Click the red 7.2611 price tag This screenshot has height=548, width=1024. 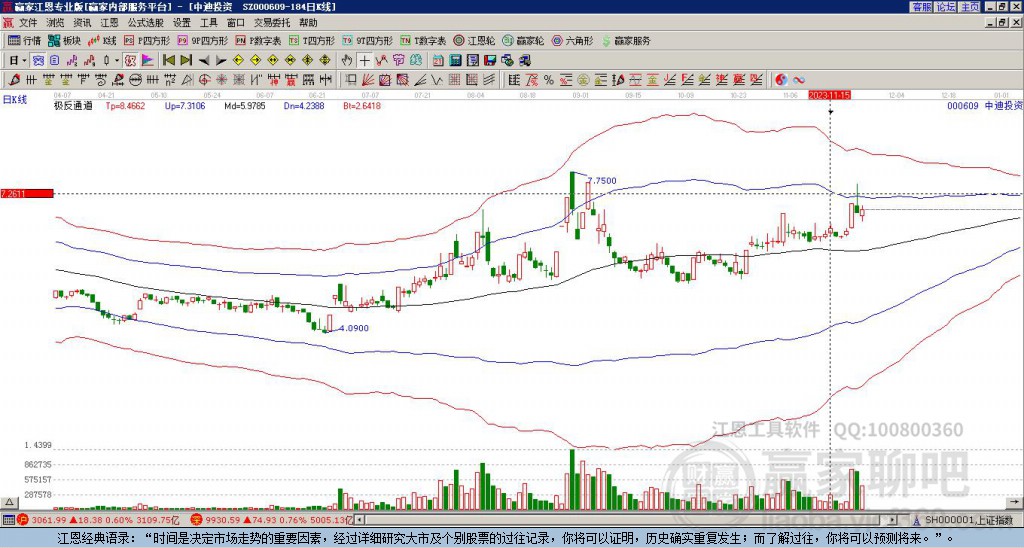coord(27,193)
